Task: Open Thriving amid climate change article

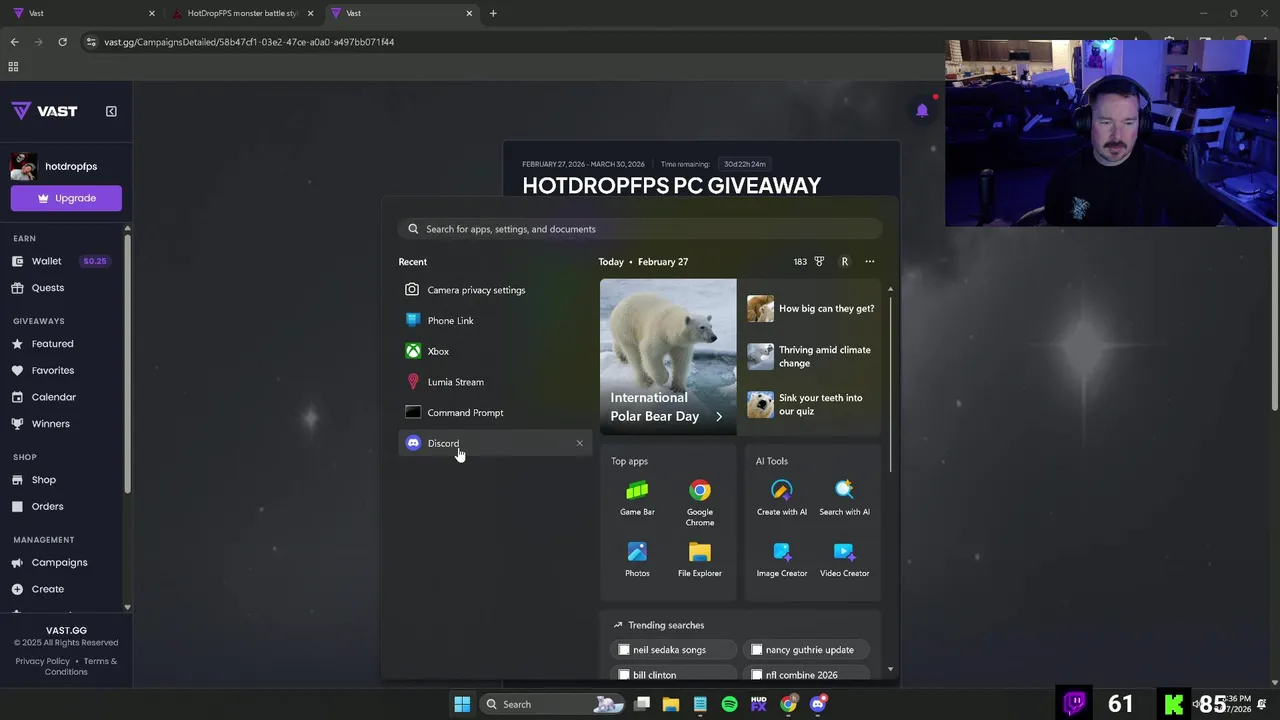Action: tap(811, 356)
